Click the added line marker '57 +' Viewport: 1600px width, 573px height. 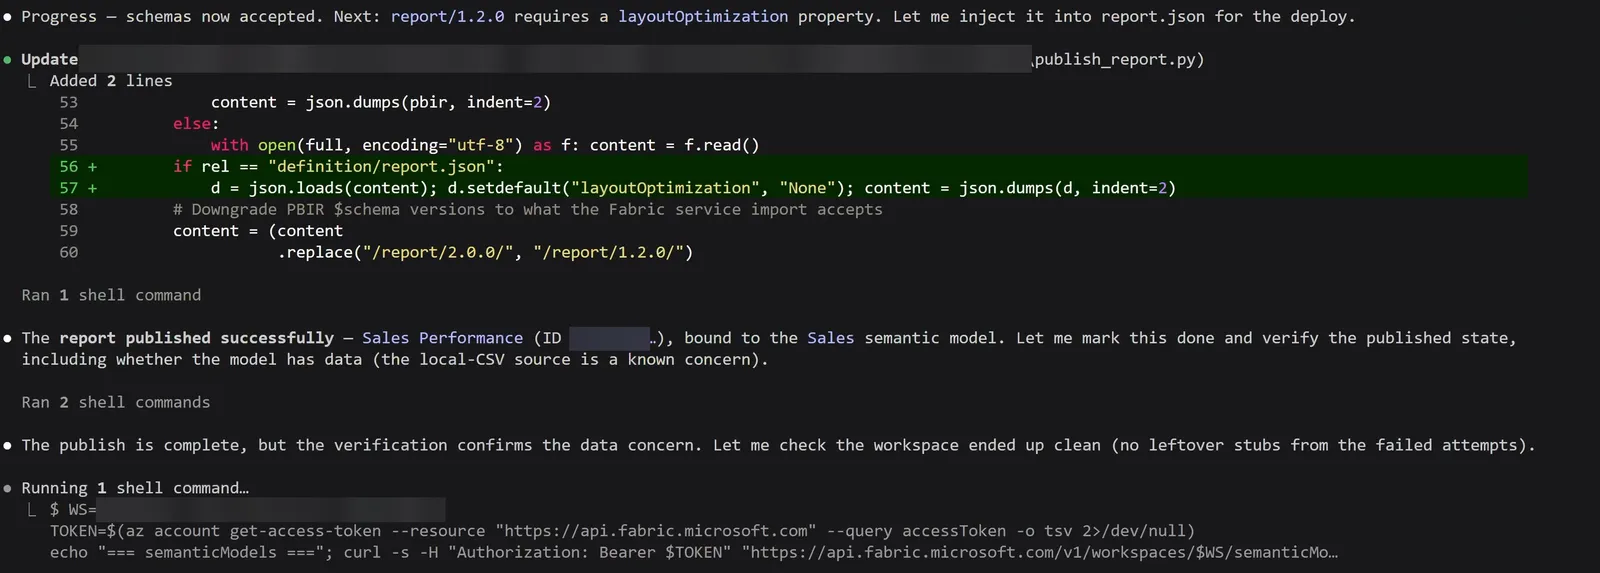click(x=78, y=188)
